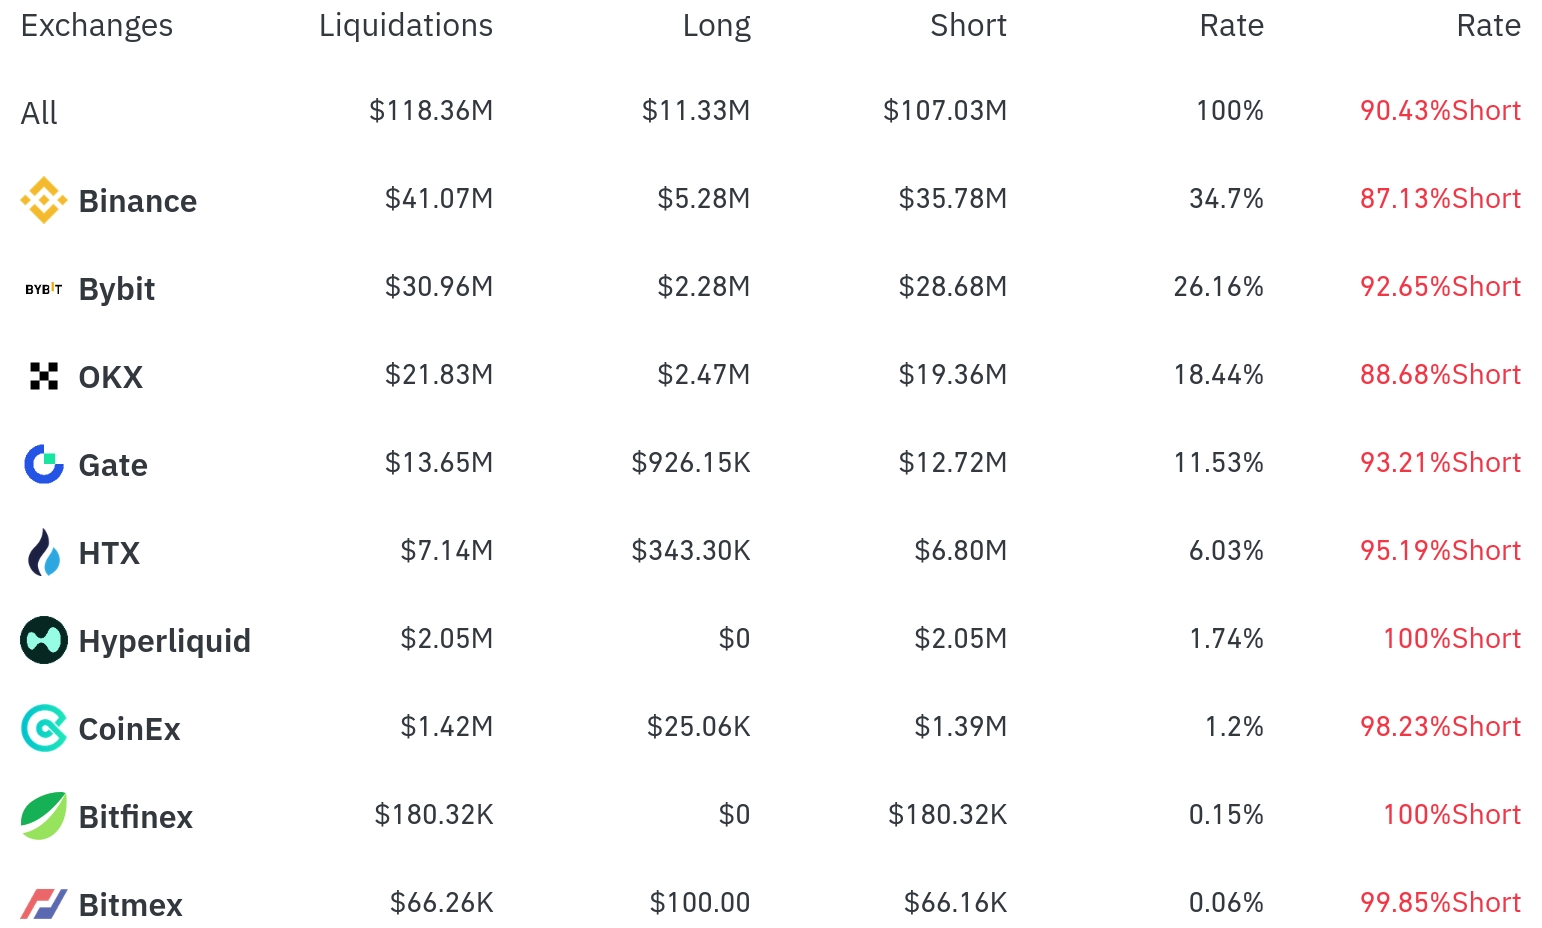
Task: Click the Bybit logo icon
Action: click(x=44, y=288)
